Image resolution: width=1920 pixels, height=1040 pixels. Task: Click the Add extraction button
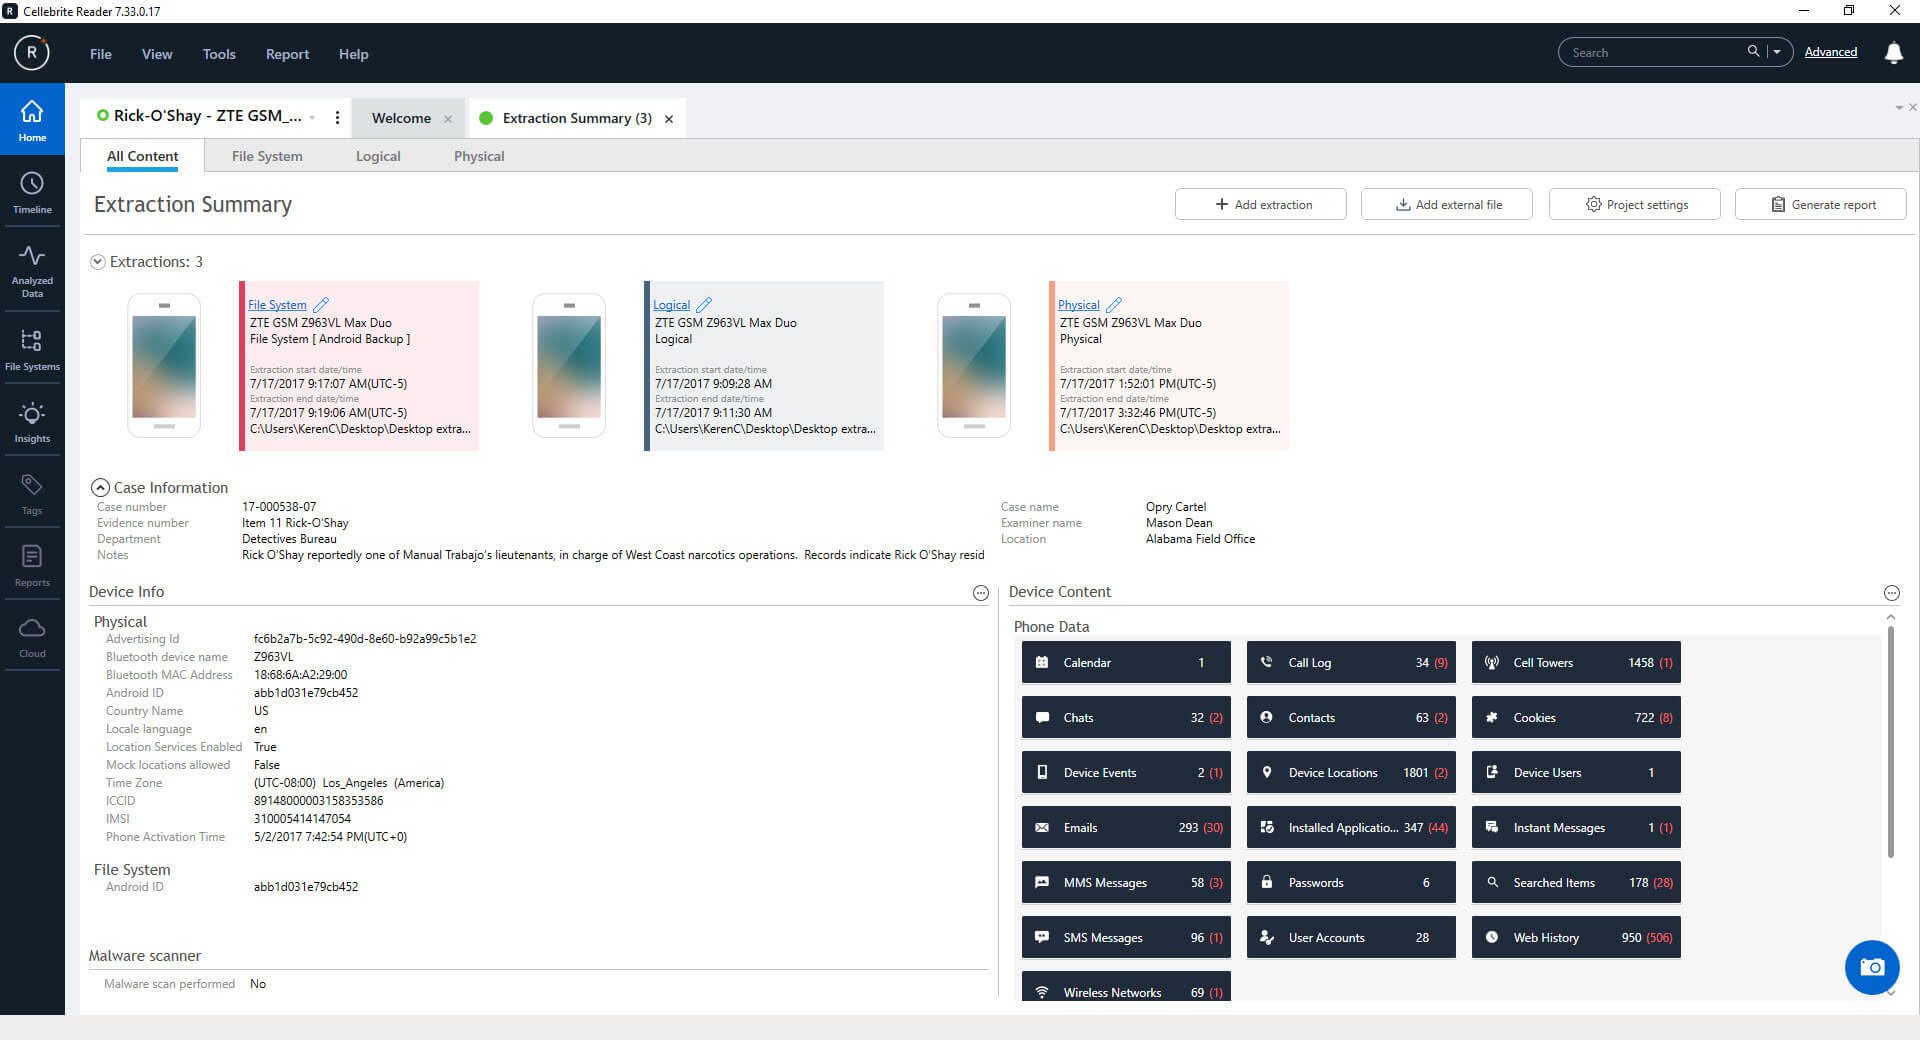1260,204
